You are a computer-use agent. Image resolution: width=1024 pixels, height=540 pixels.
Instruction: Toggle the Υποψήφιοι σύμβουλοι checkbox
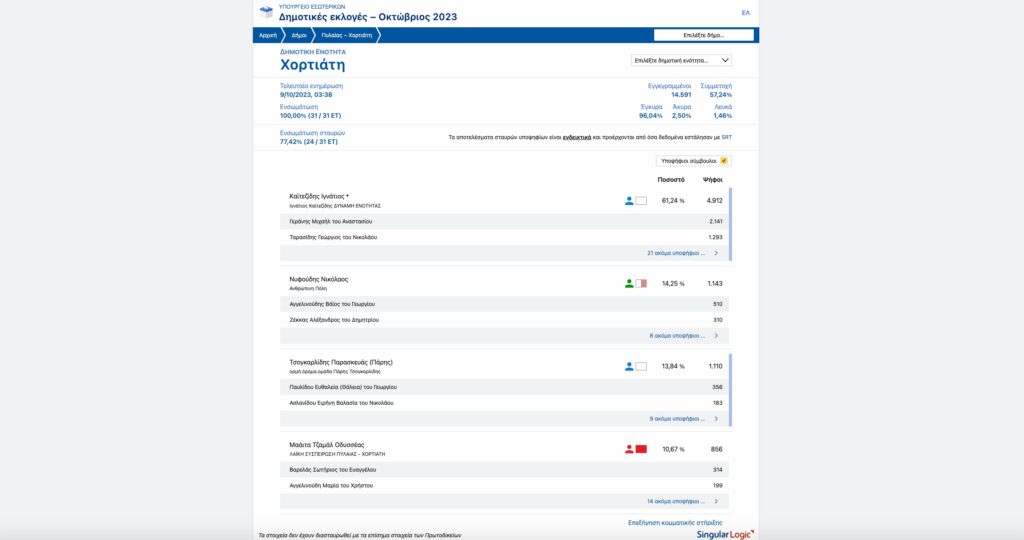coord(724,161)
